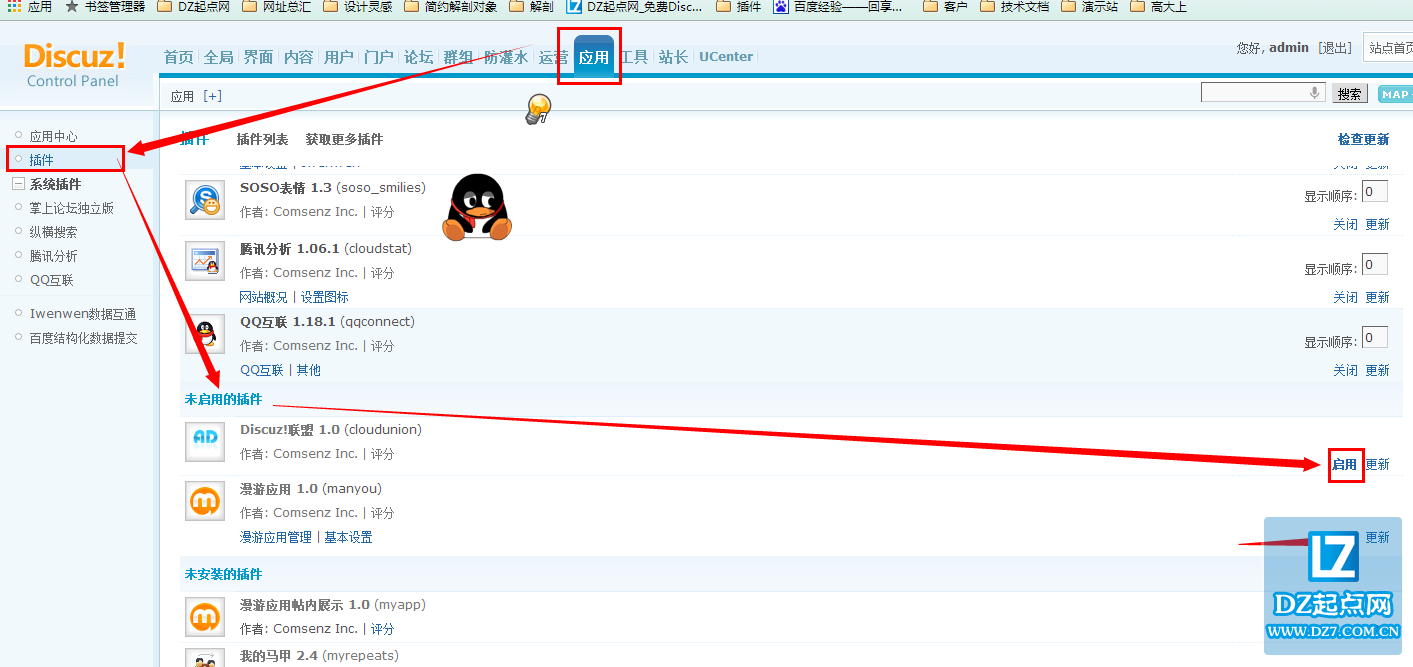Switch to the 获取更多插件 tab
Screen dimensions: 1413x667
(x=344, y=139)
